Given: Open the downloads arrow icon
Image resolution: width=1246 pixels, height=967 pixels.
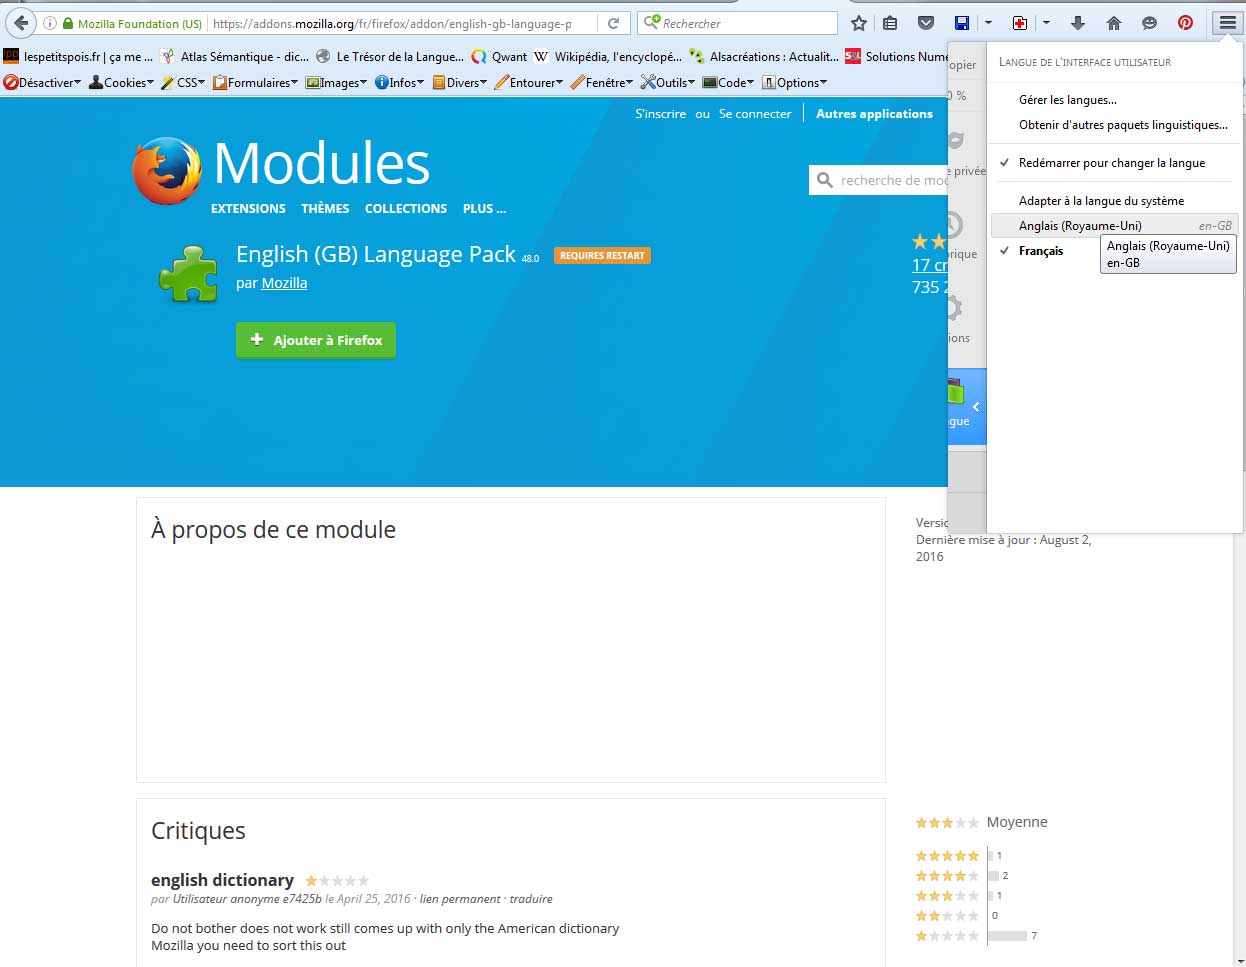Looking at the screenshot, I should tap(1078, 23).
